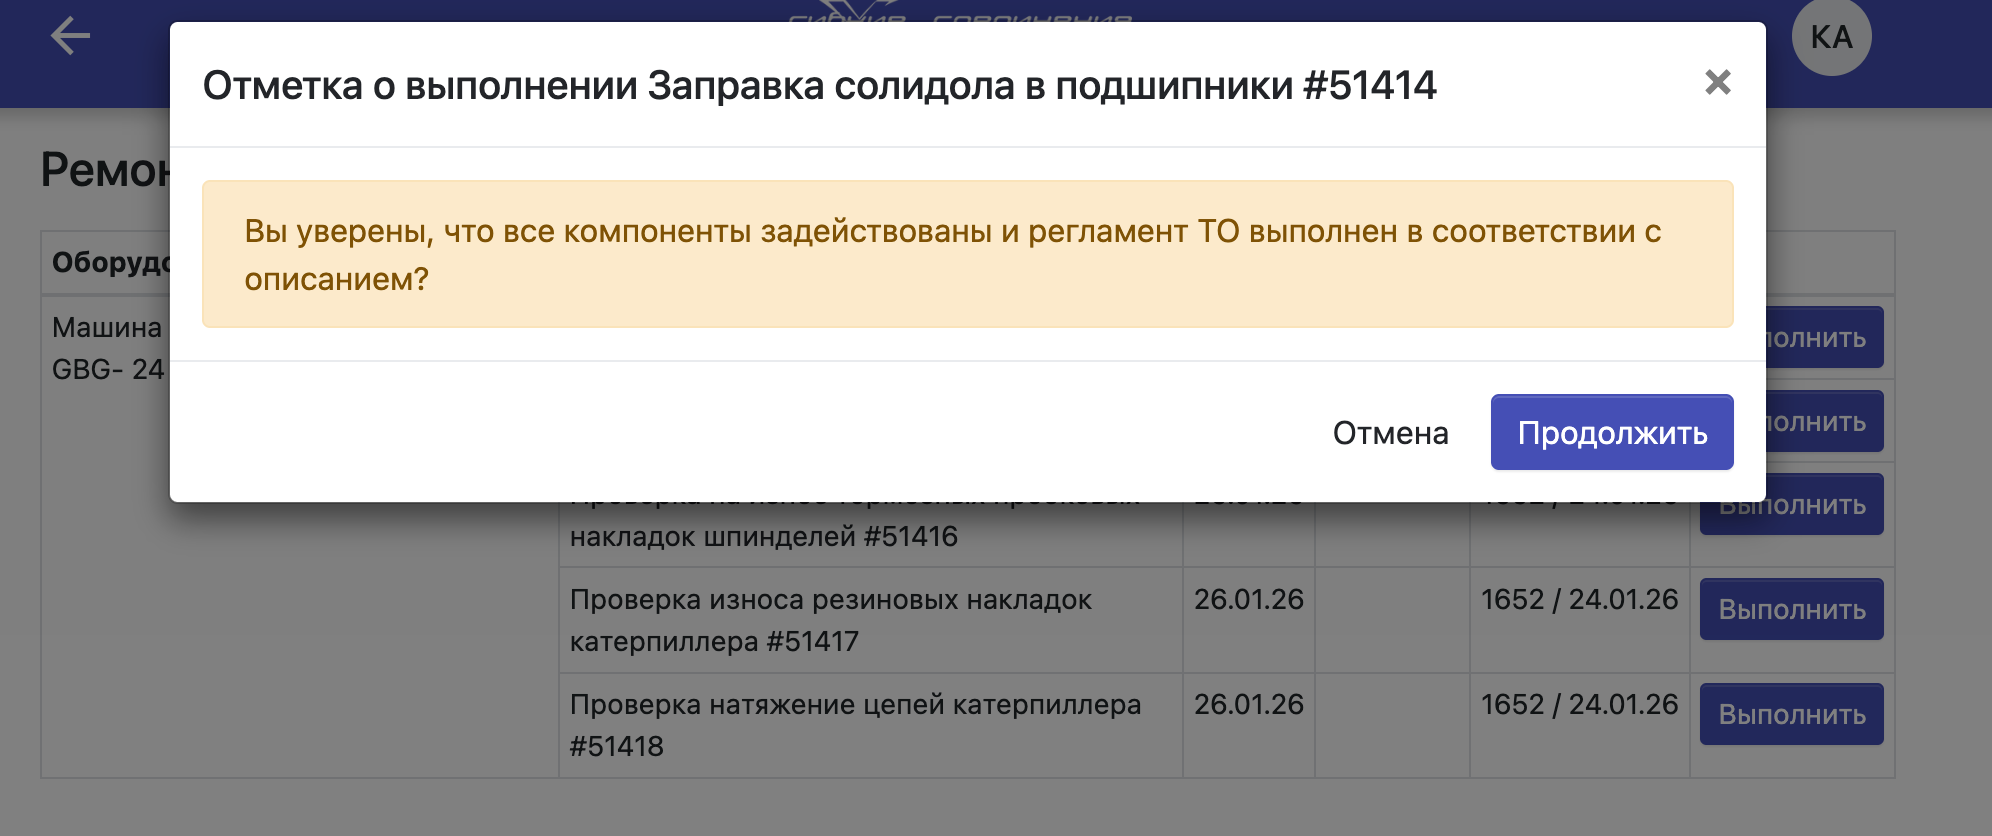Click the Оборуд column header

[110, 263]
